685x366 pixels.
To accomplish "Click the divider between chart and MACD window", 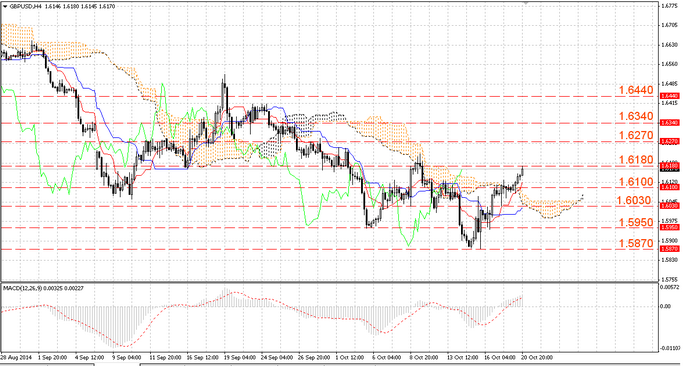I will (x=329, y=282).
